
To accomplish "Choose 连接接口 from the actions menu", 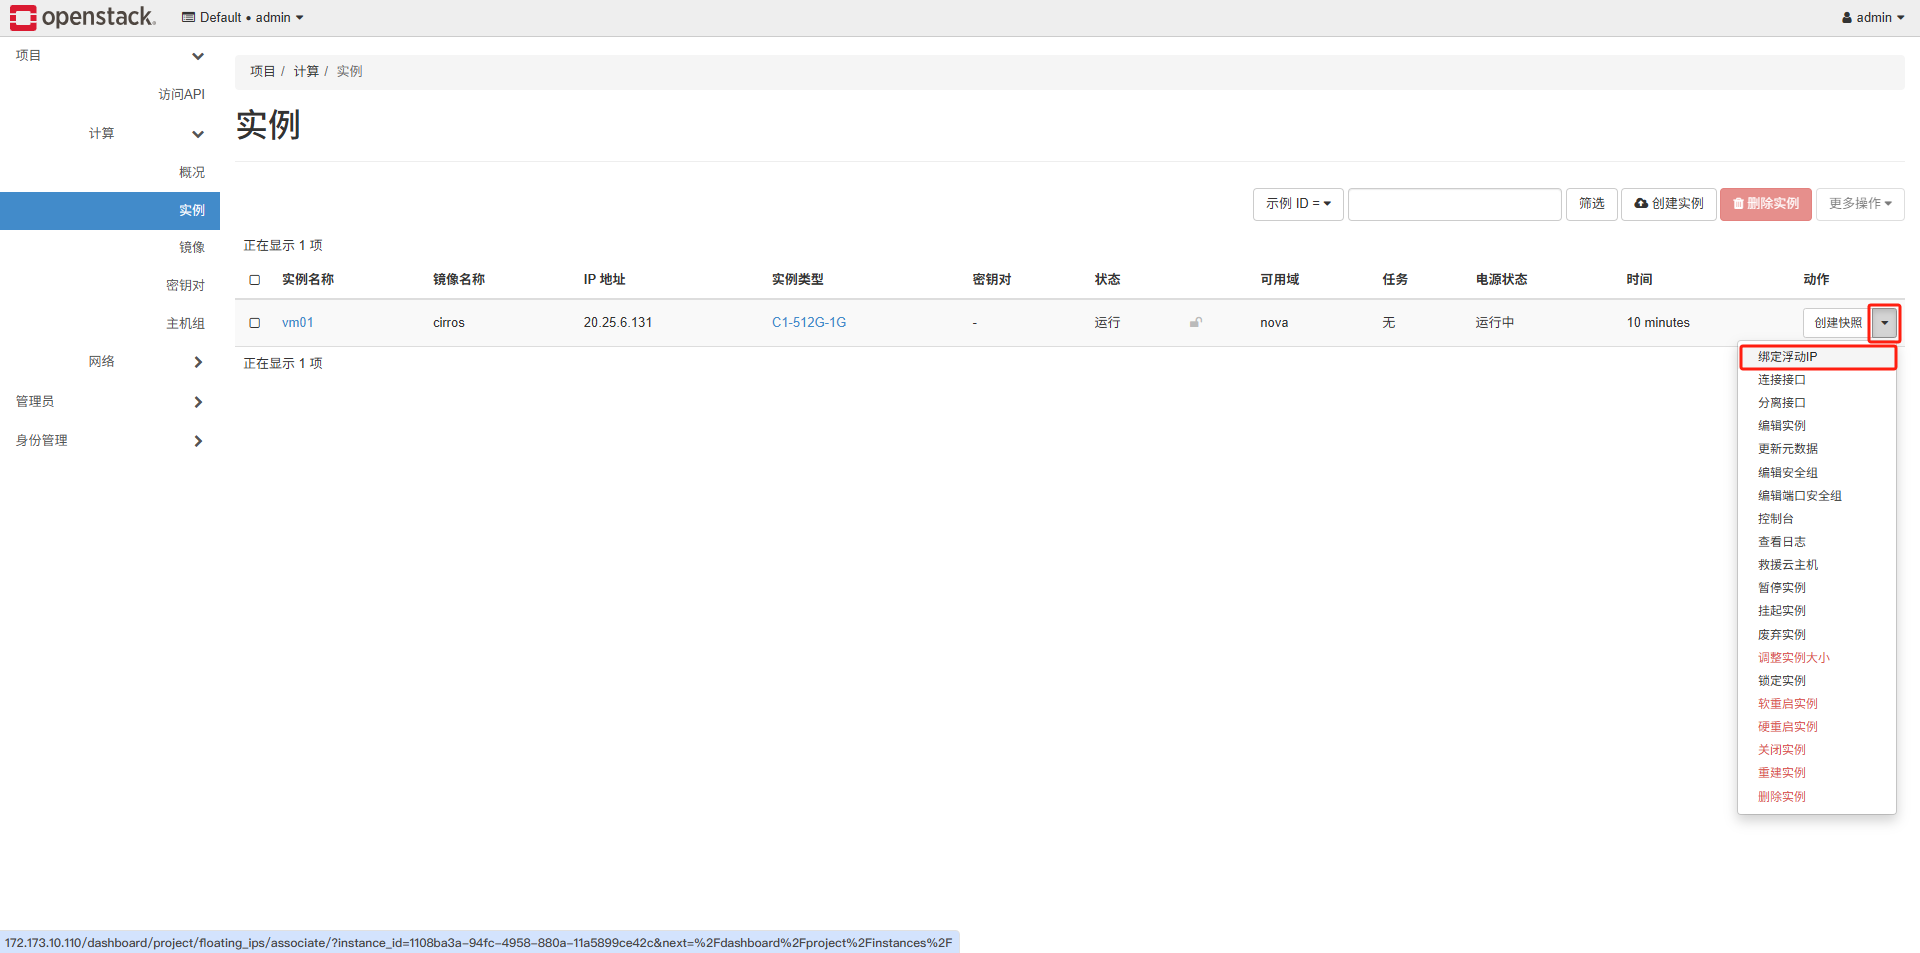I will (x=1817, y=380).
